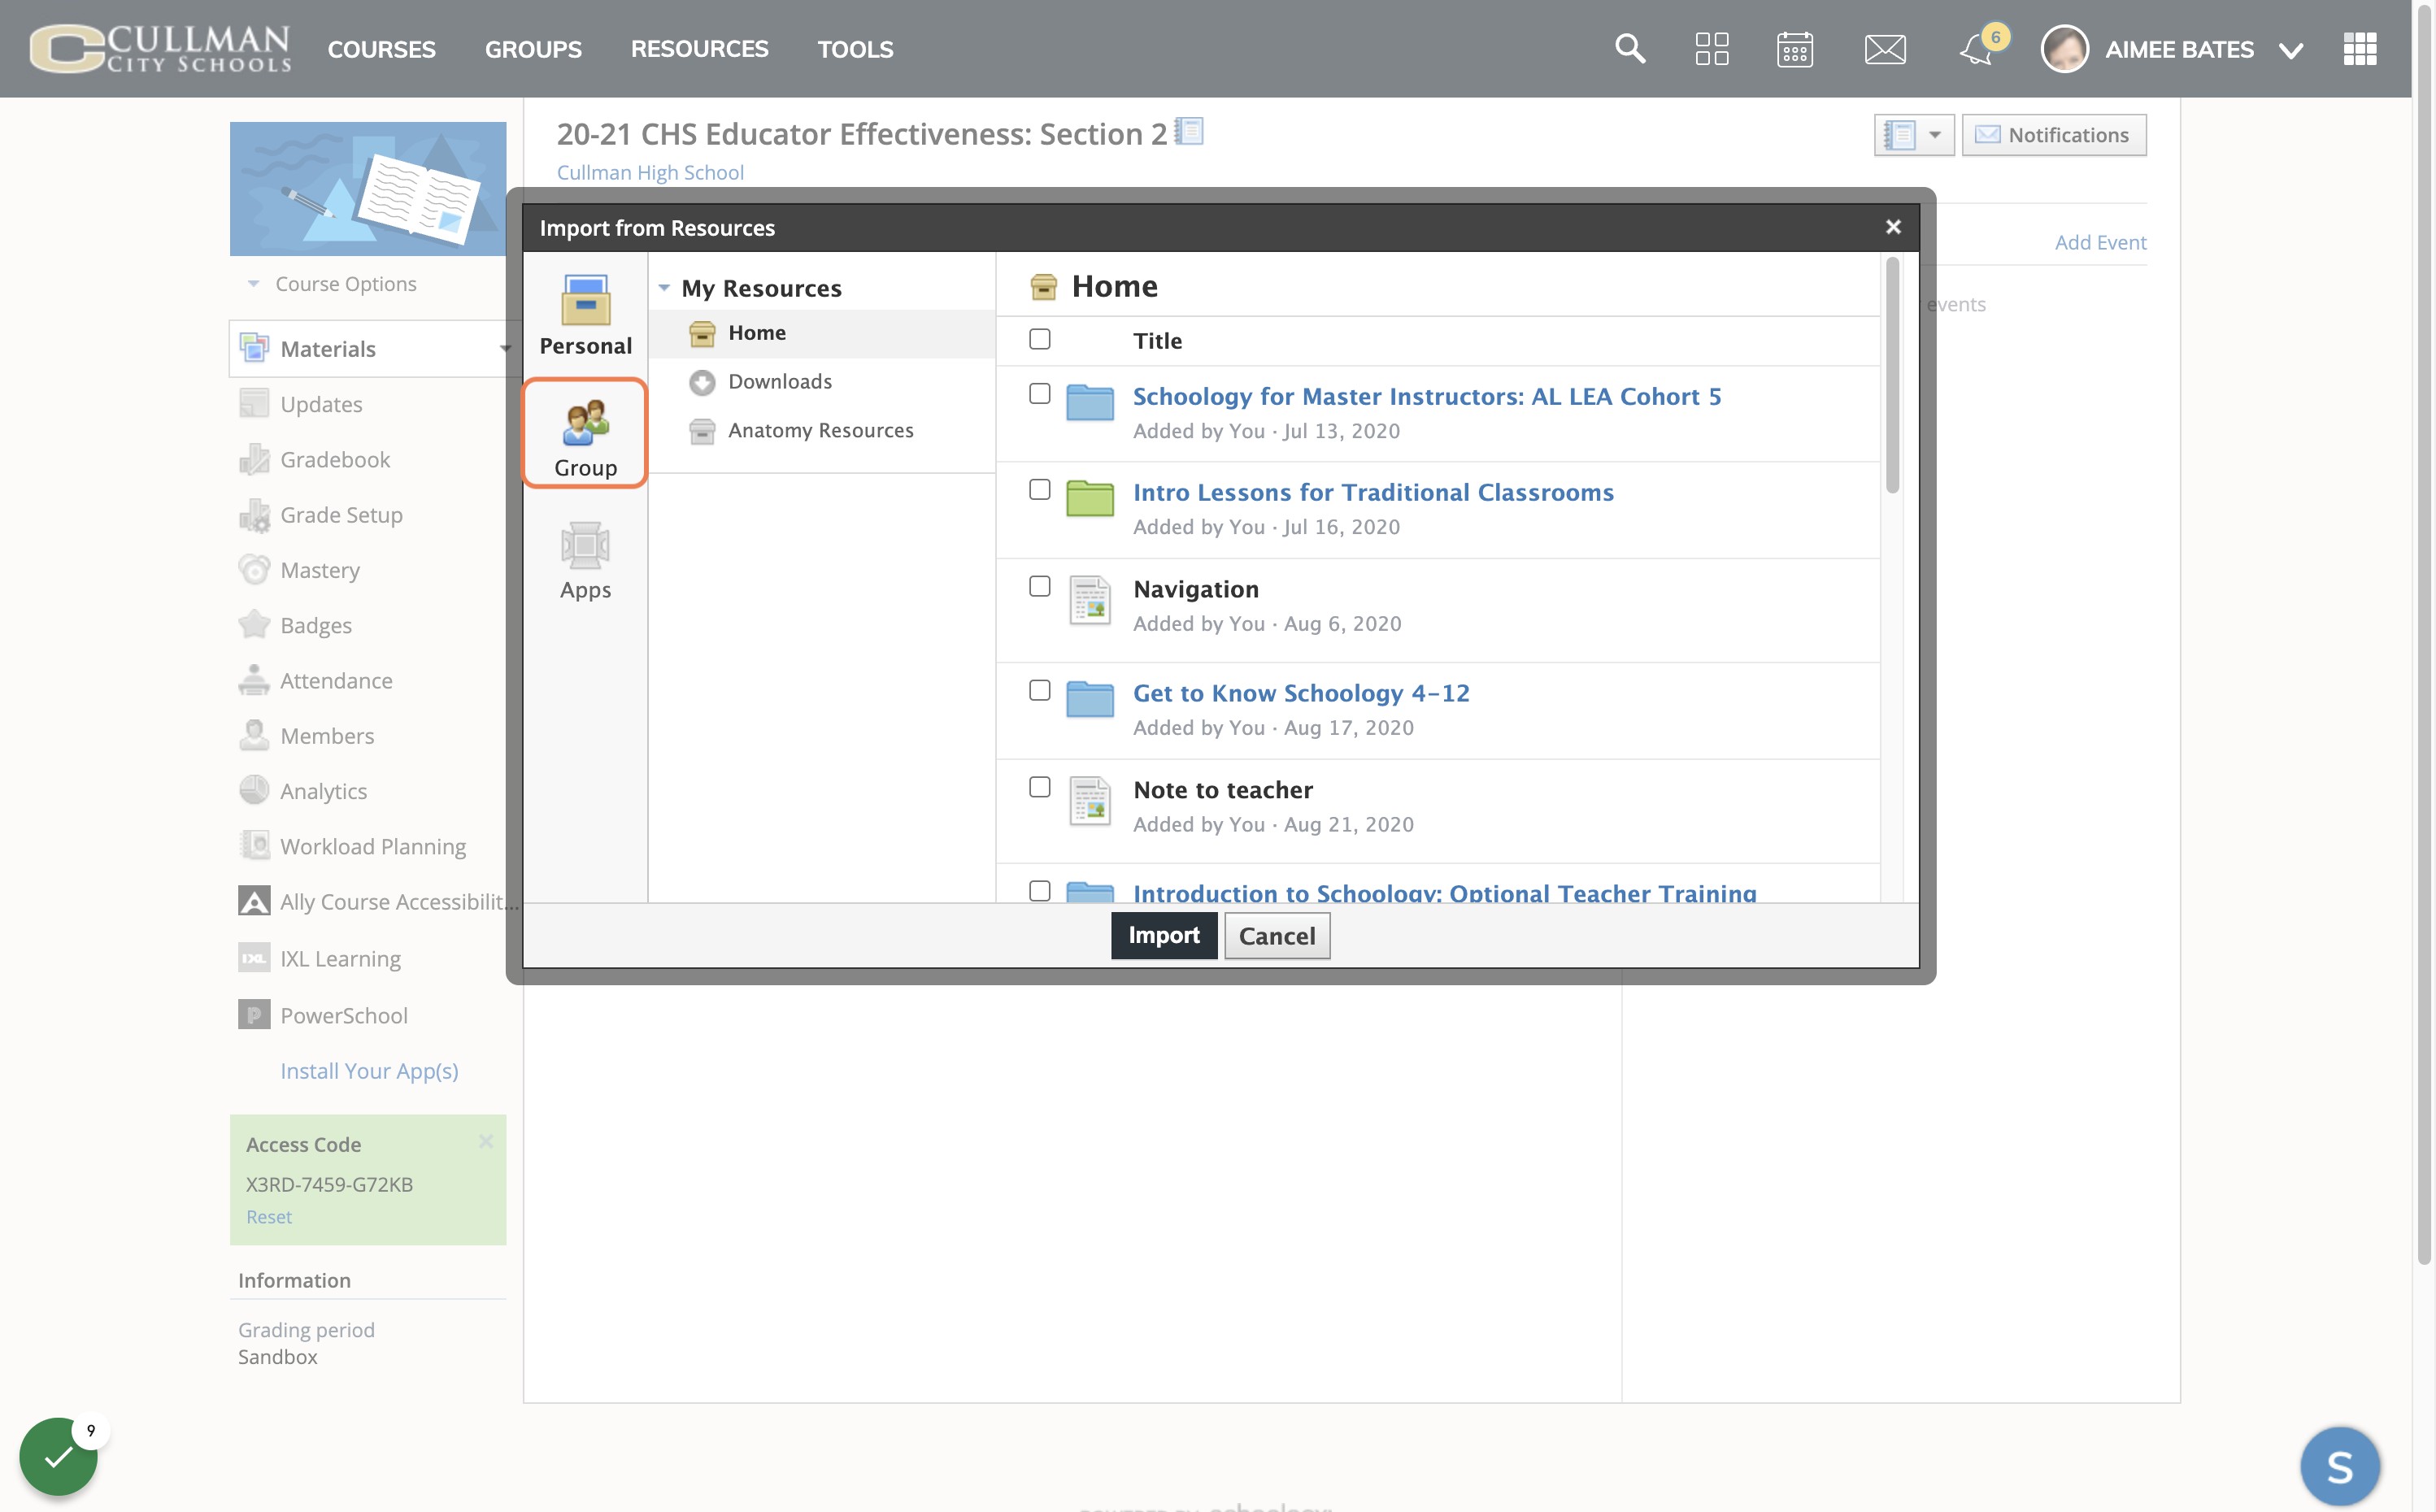The height and width of the screenshot is (1512, 2436).
Task: Open the calendar icon in header
Action: tap(1795, 49)
